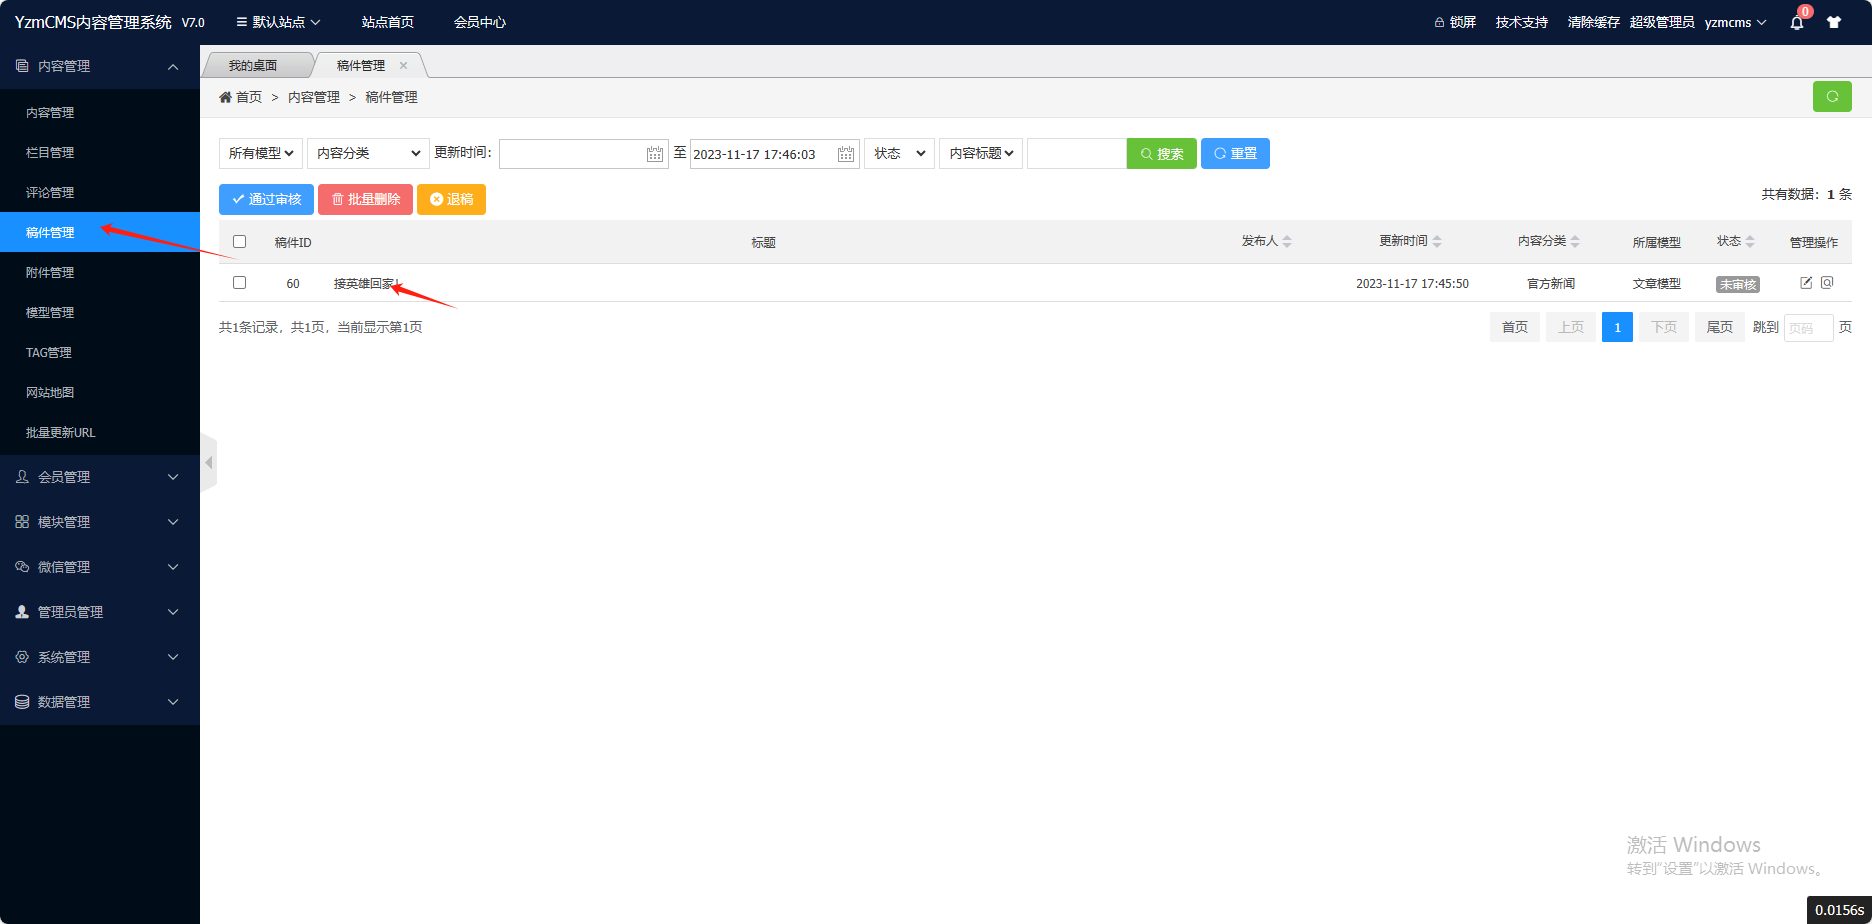Open the 内容分类 filter dropdown
1872x924 pixels.
tap(368, 153)
